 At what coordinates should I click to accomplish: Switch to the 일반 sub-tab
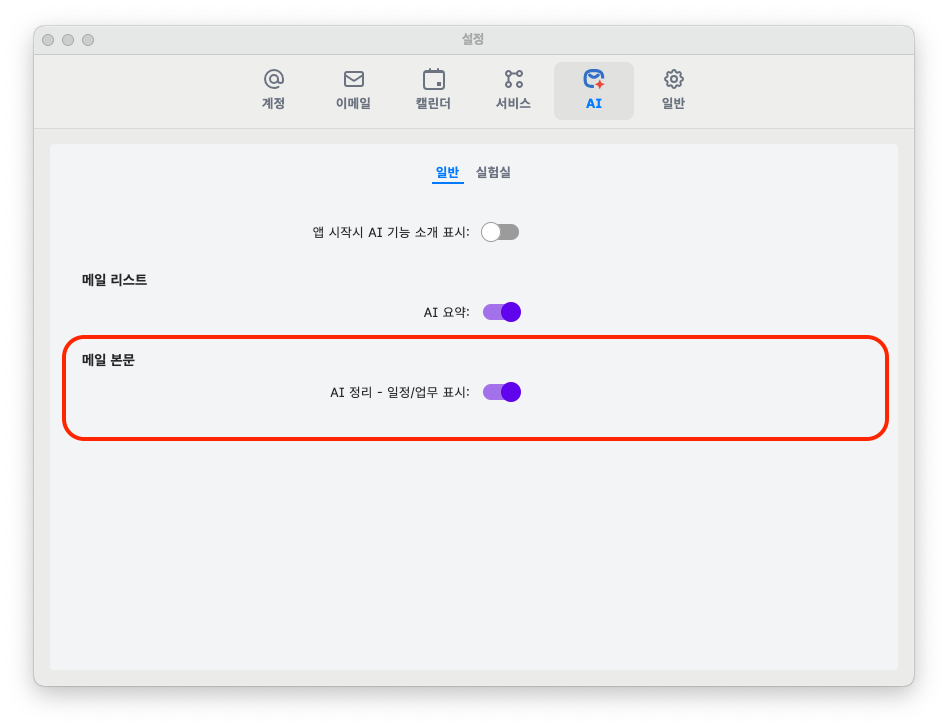click(x=447, y=172)
